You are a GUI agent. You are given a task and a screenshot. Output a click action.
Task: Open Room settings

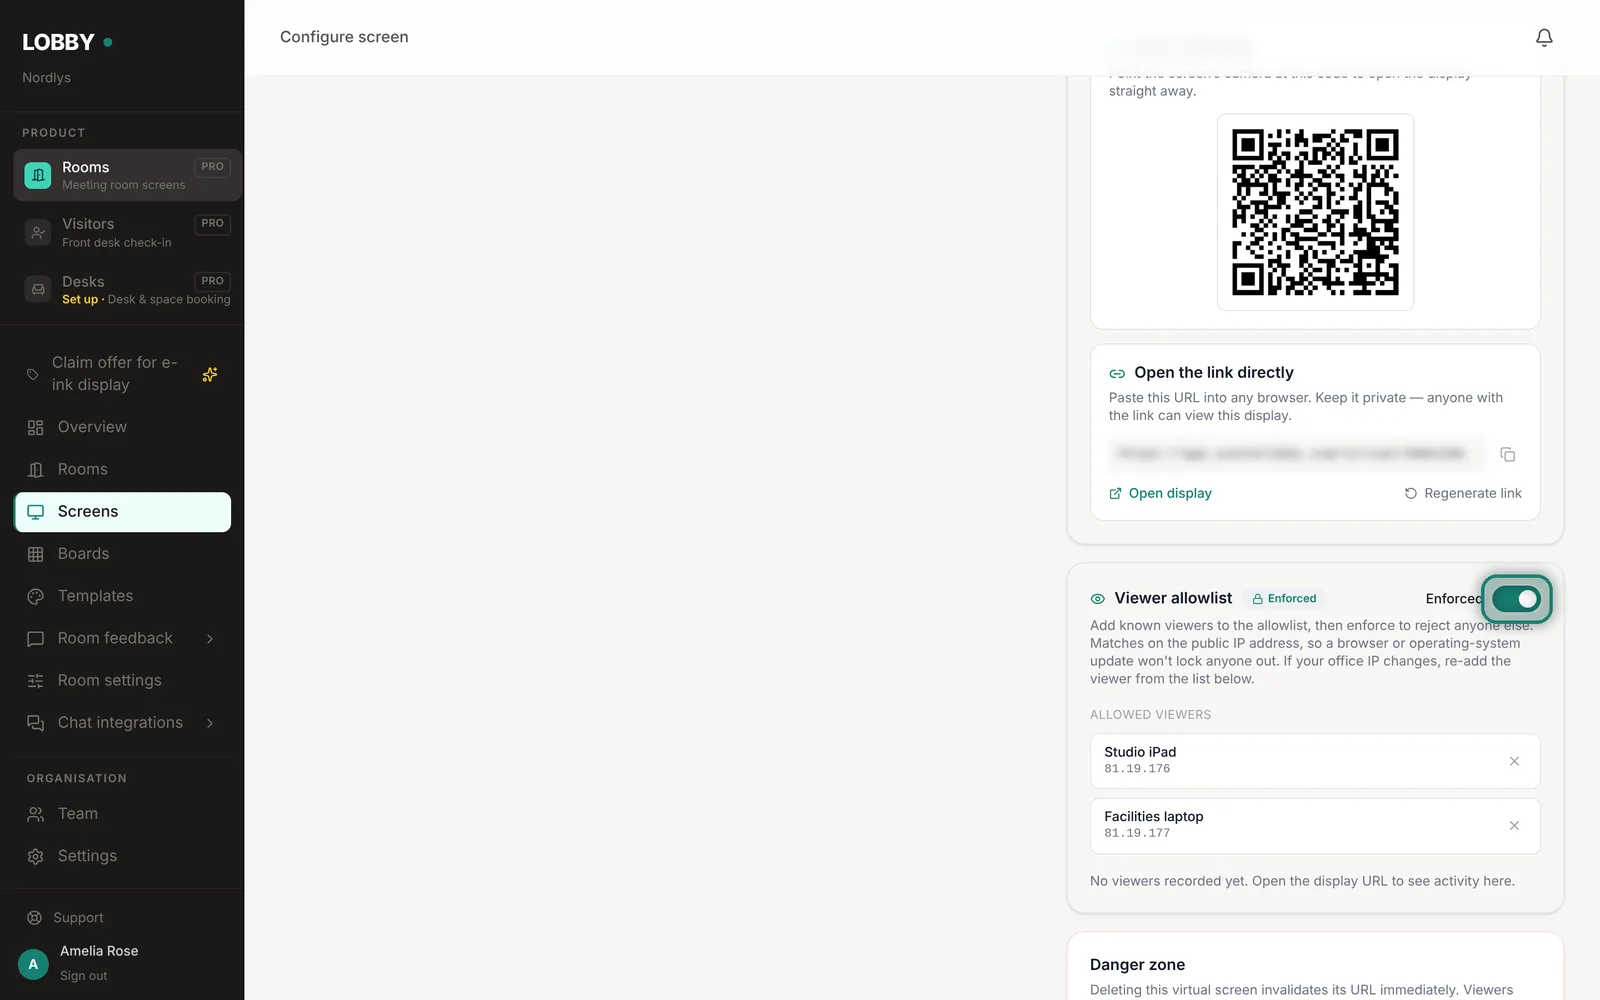[x=122, y=680]
